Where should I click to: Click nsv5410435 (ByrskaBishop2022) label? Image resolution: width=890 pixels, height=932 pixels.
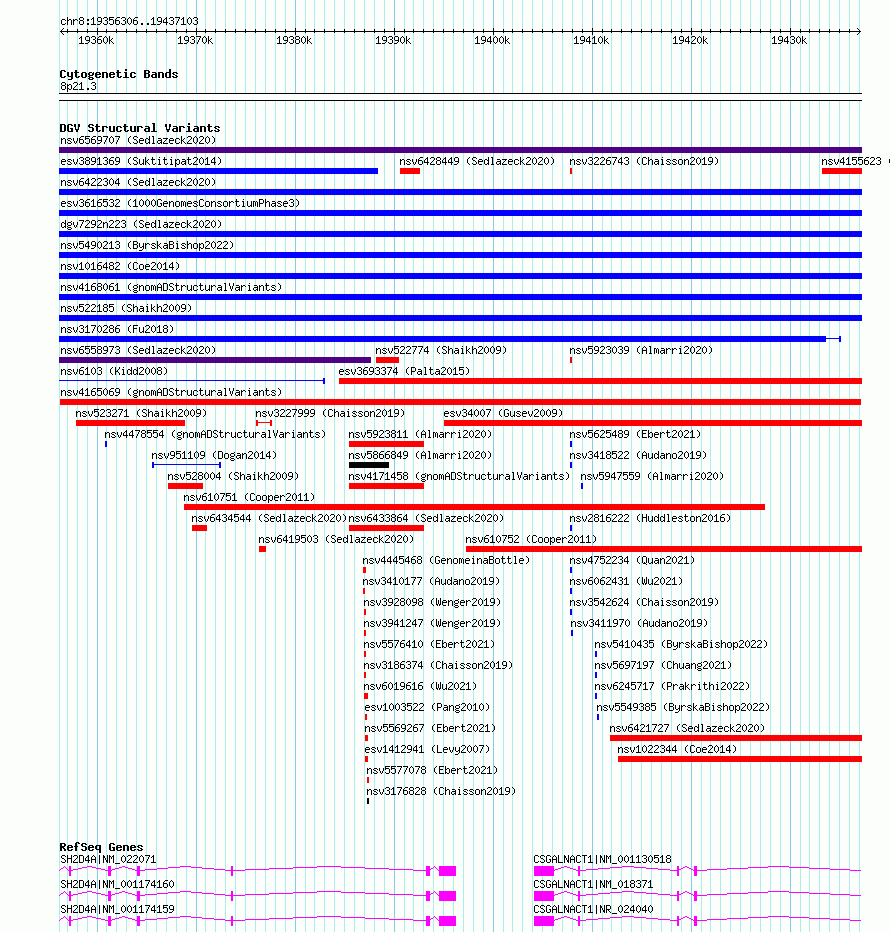point(681,644)
